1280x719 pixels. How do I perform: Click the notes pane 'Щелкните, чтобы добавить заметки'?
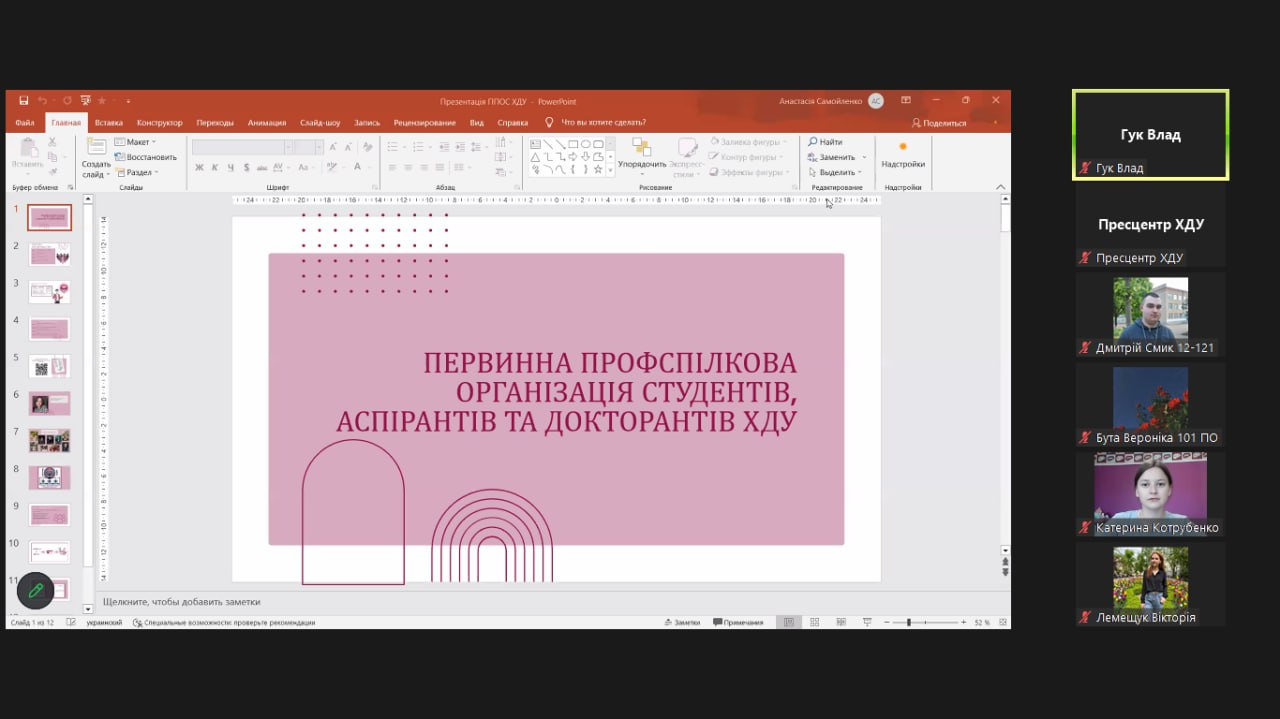coord(181,602)
